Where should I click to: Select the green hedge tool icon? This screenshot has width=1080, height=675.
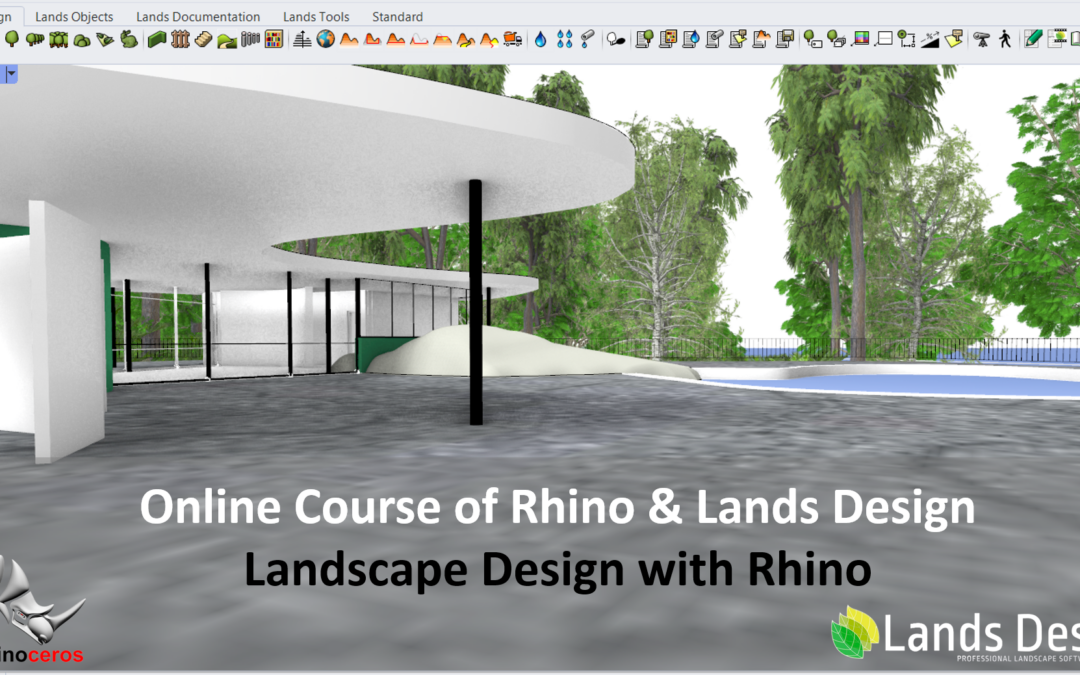[156, 39]
